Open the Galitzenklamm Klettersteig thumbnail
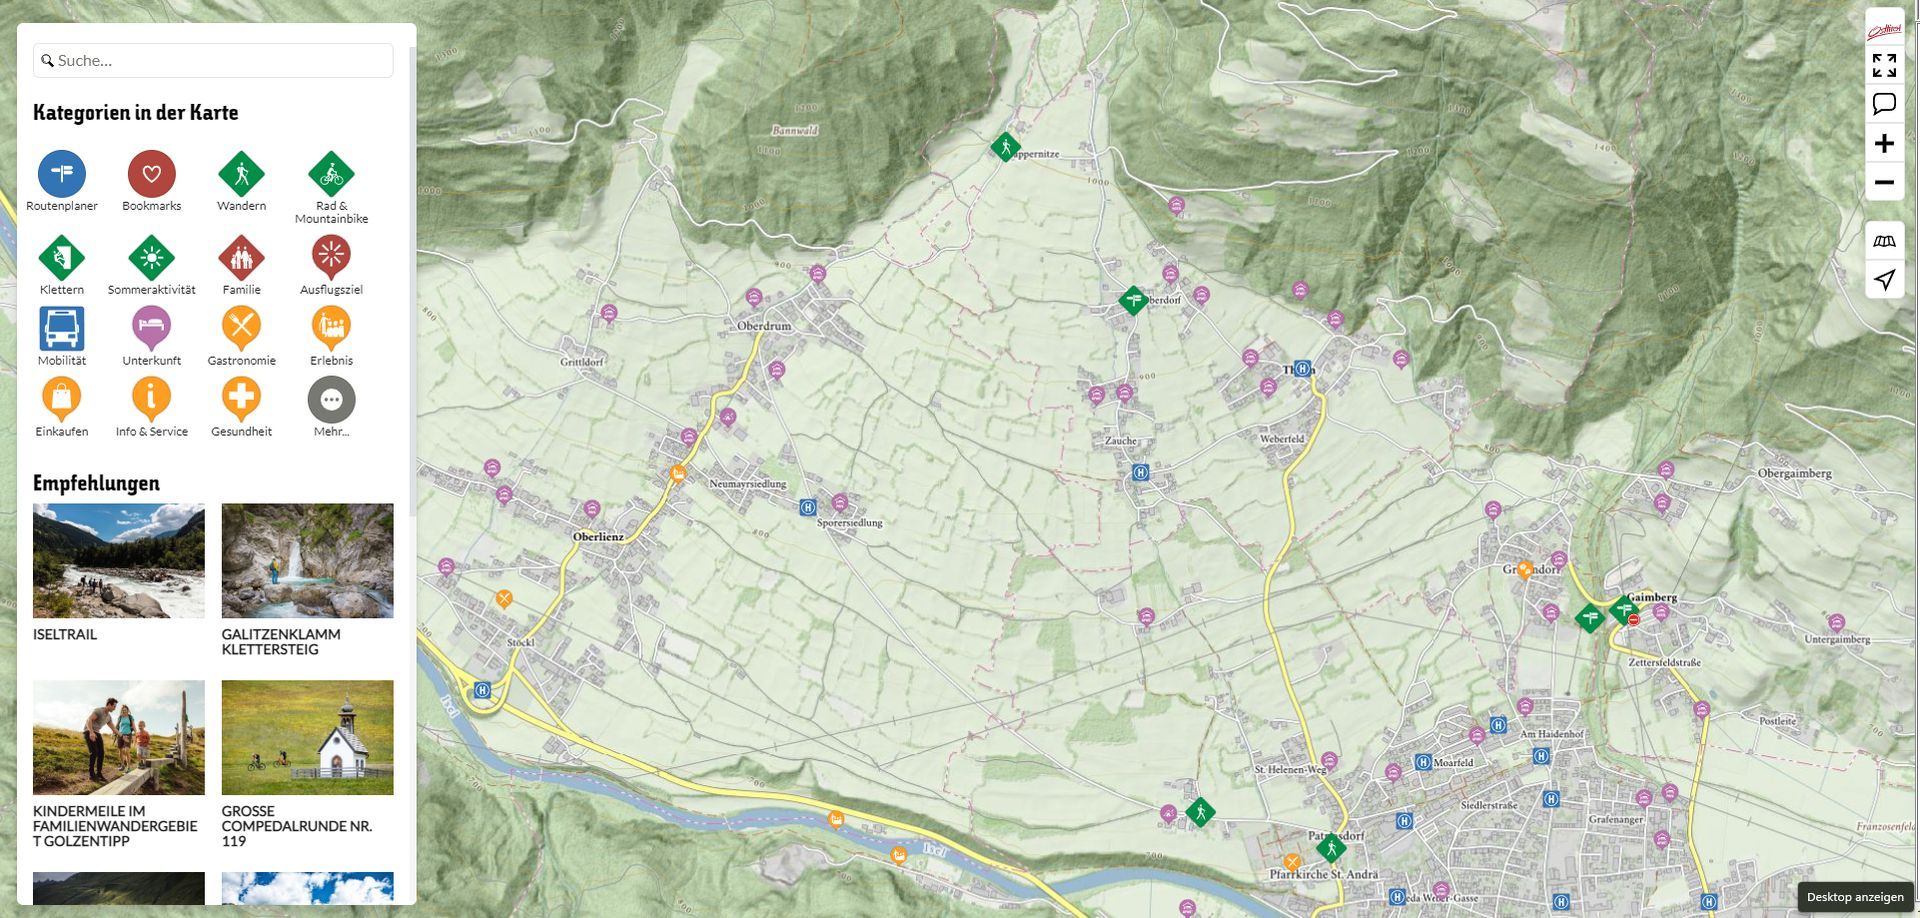This screenshot has width=1920, height=918. [x=307, y=560]
